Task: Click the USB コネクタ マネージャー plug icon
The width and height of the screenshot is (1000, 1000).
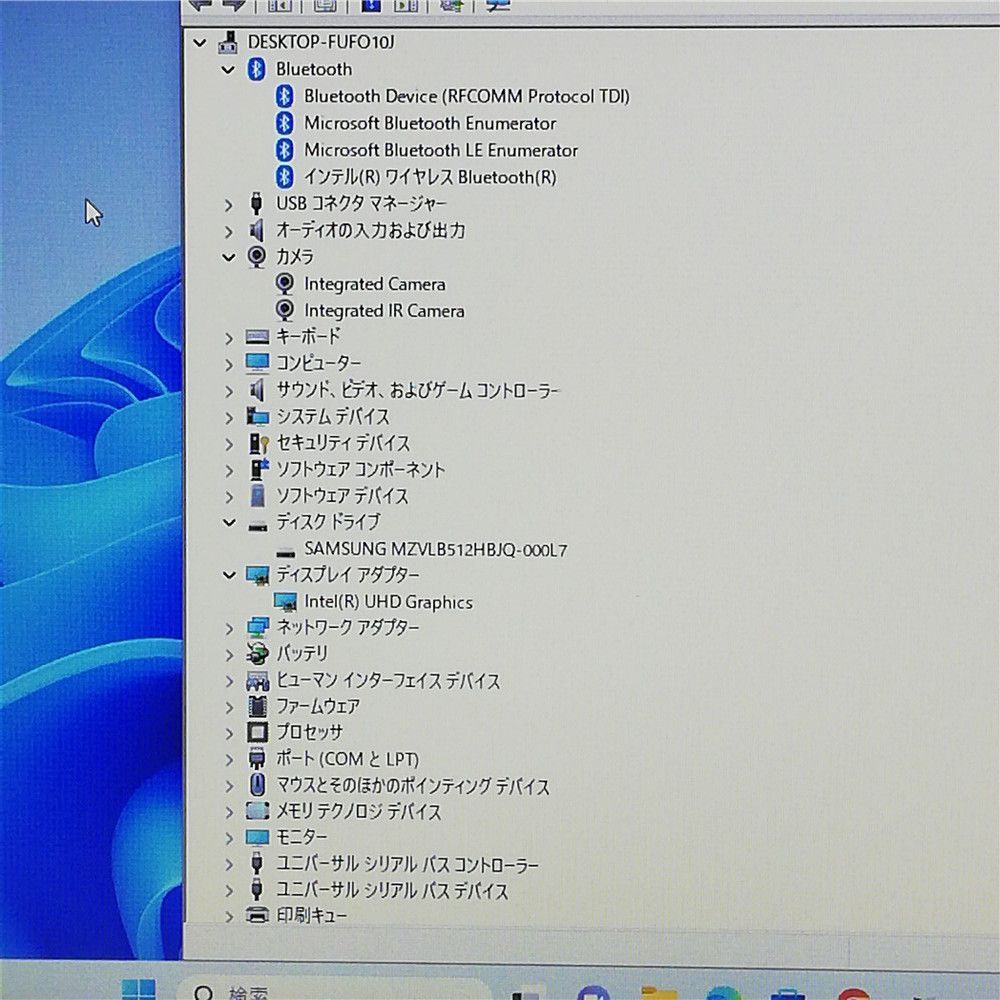Action: coord(256,203)
